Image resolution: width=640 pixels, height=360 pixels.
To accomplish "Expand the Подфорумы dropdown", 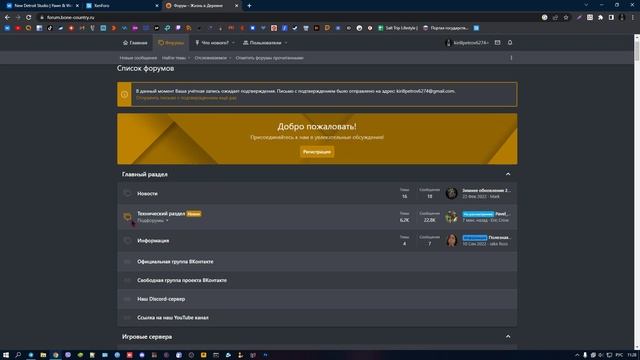I will (153, 220).
